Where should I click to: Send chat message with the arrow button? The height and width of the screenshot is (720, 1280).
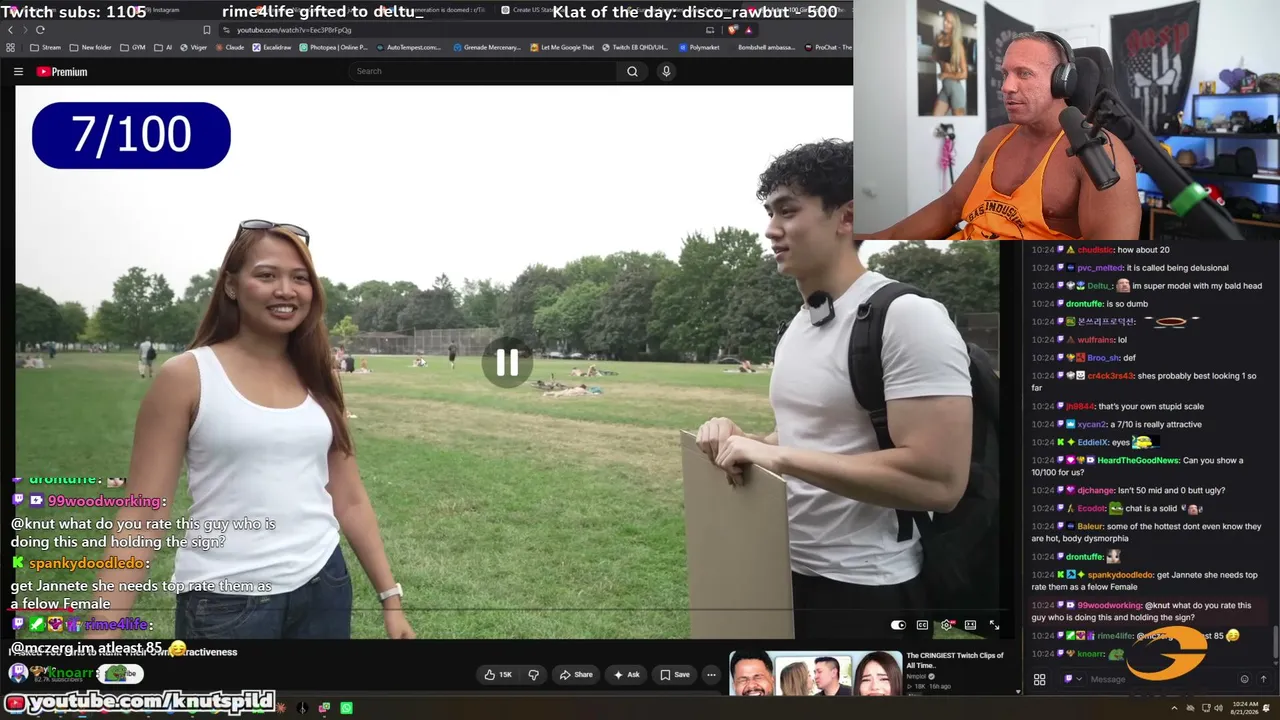1264,679
